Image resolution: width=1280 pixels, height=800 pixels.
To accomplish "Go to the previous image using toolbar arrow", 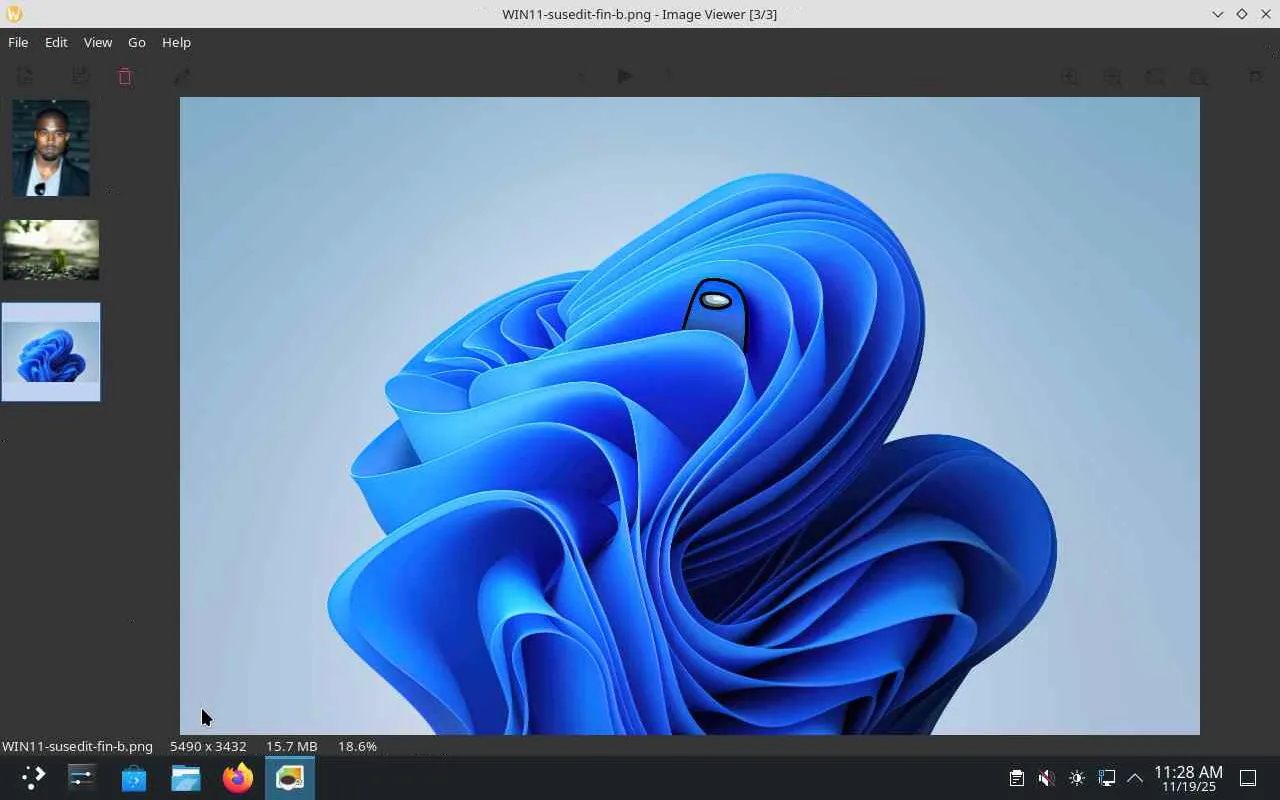I will point(580,76).
